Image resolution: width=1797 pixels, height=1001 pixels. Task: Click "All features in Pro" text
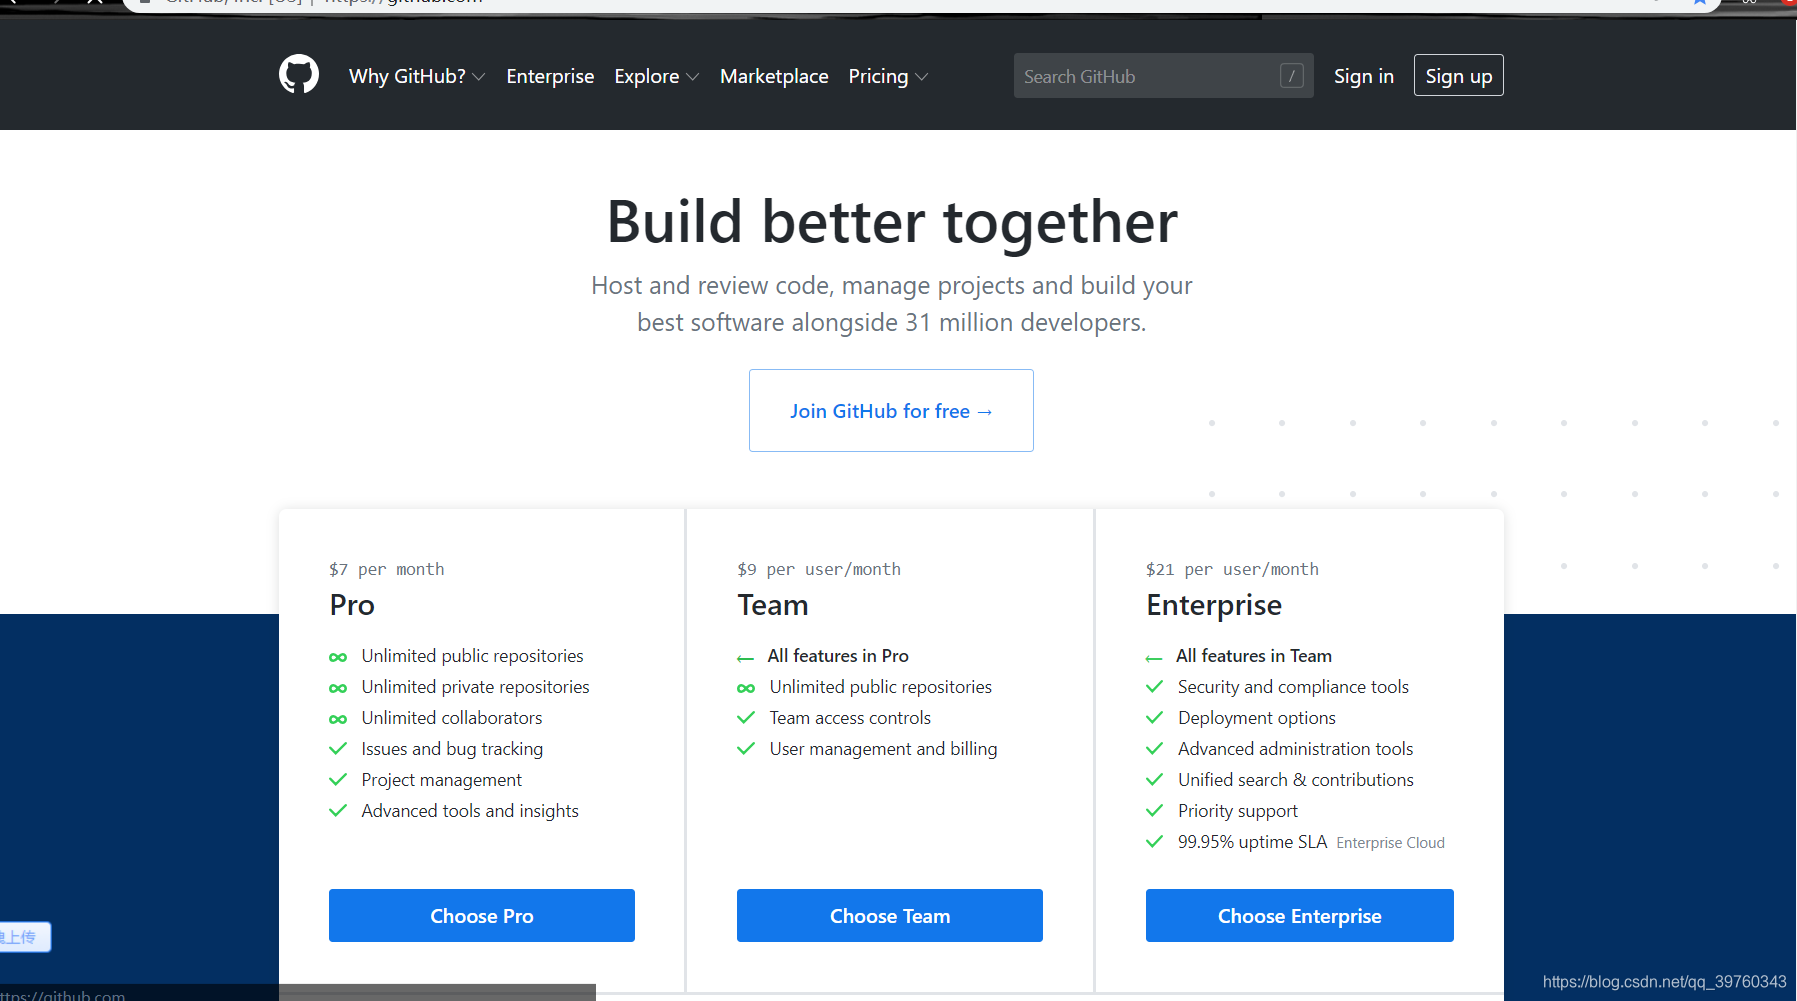click(838, 656)
